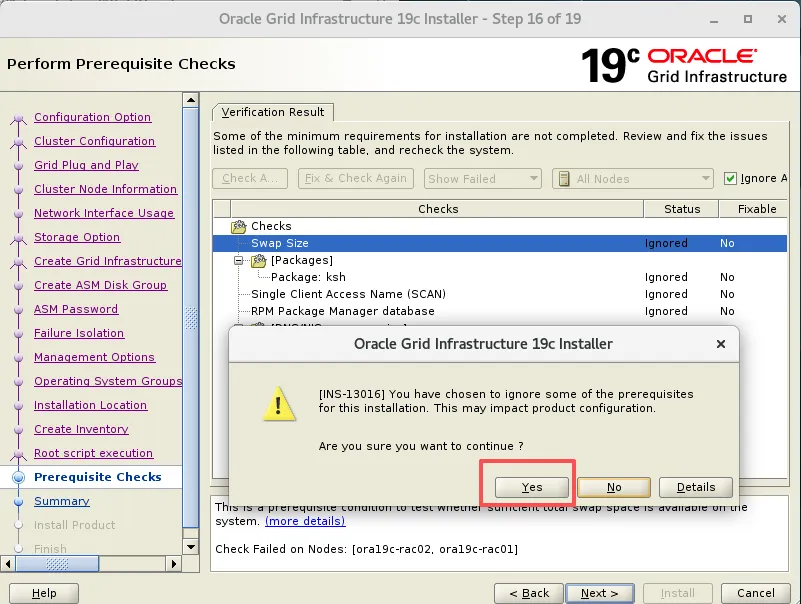Open the Summary step link
The image size is (801, 604).
point(62,501)
